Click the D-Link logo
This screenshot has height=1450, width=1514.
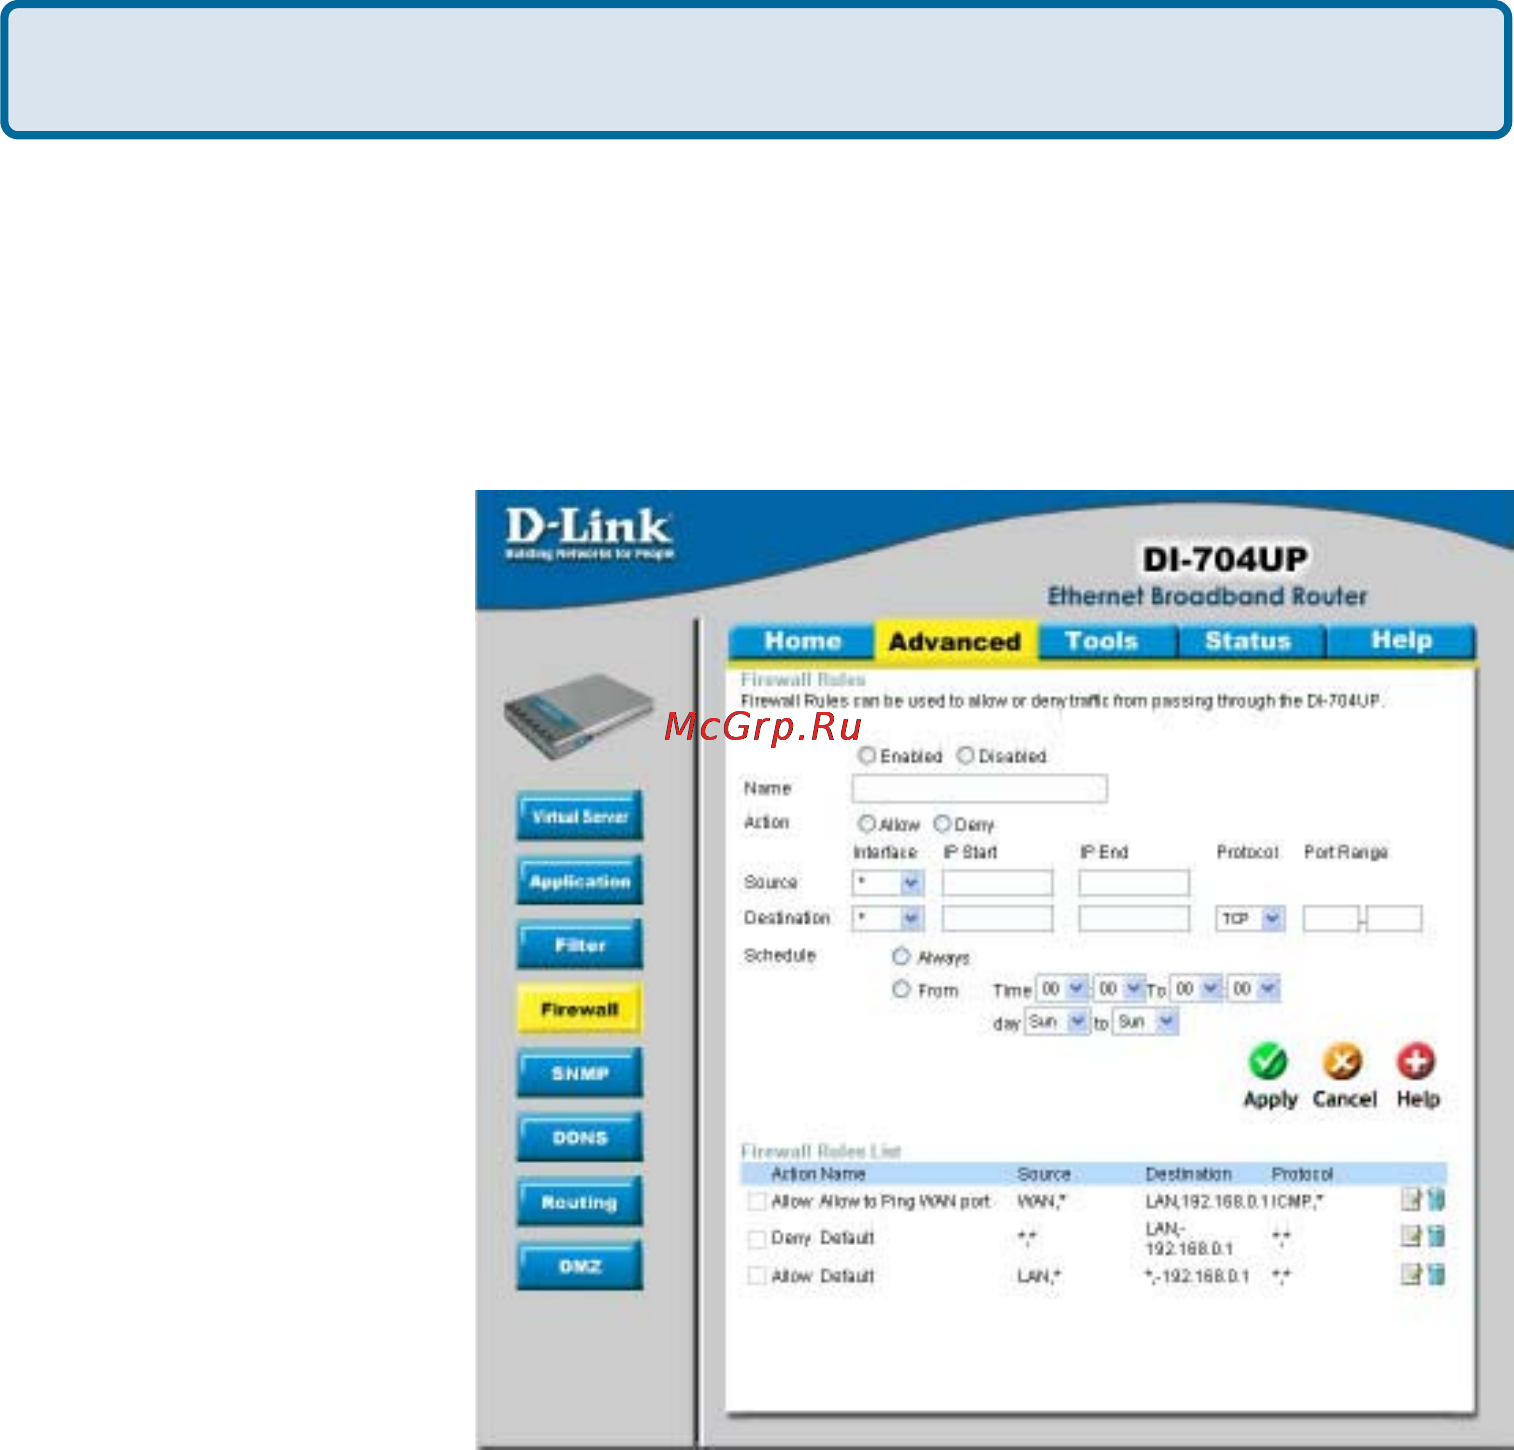coord(589,534)
